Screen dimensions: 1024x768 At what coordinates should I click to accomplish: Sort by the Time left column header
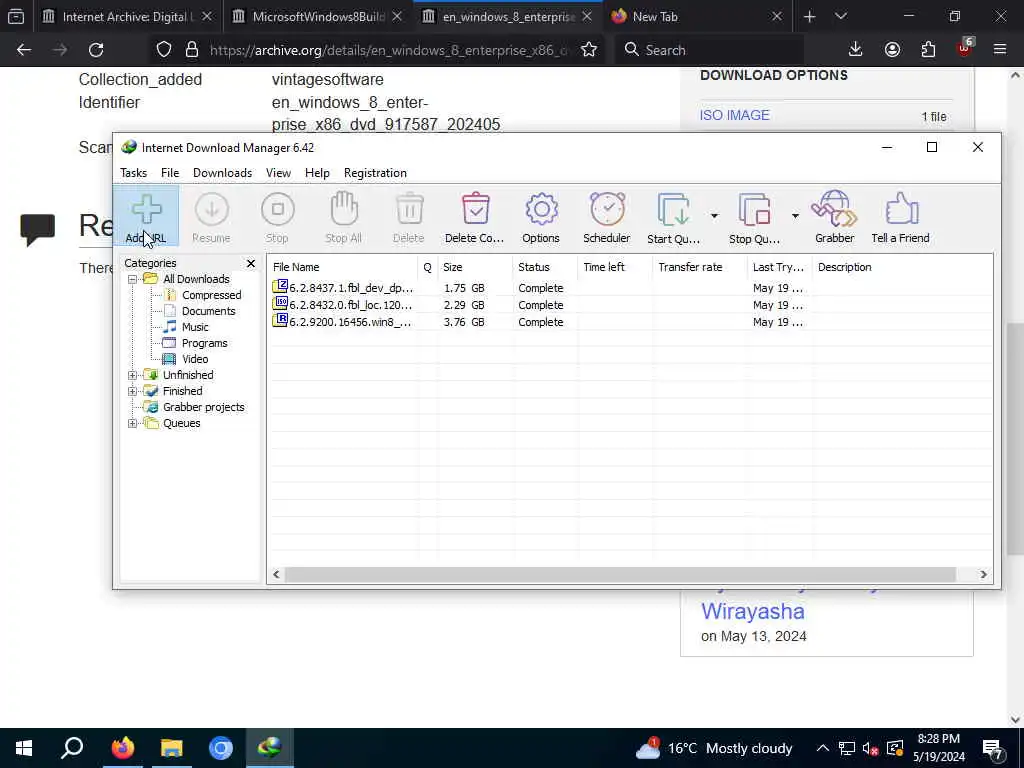[615, 267]
